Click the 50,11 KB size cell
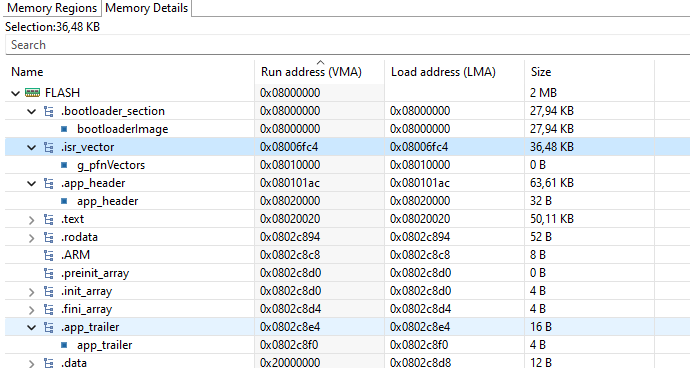 pos(552,219)
